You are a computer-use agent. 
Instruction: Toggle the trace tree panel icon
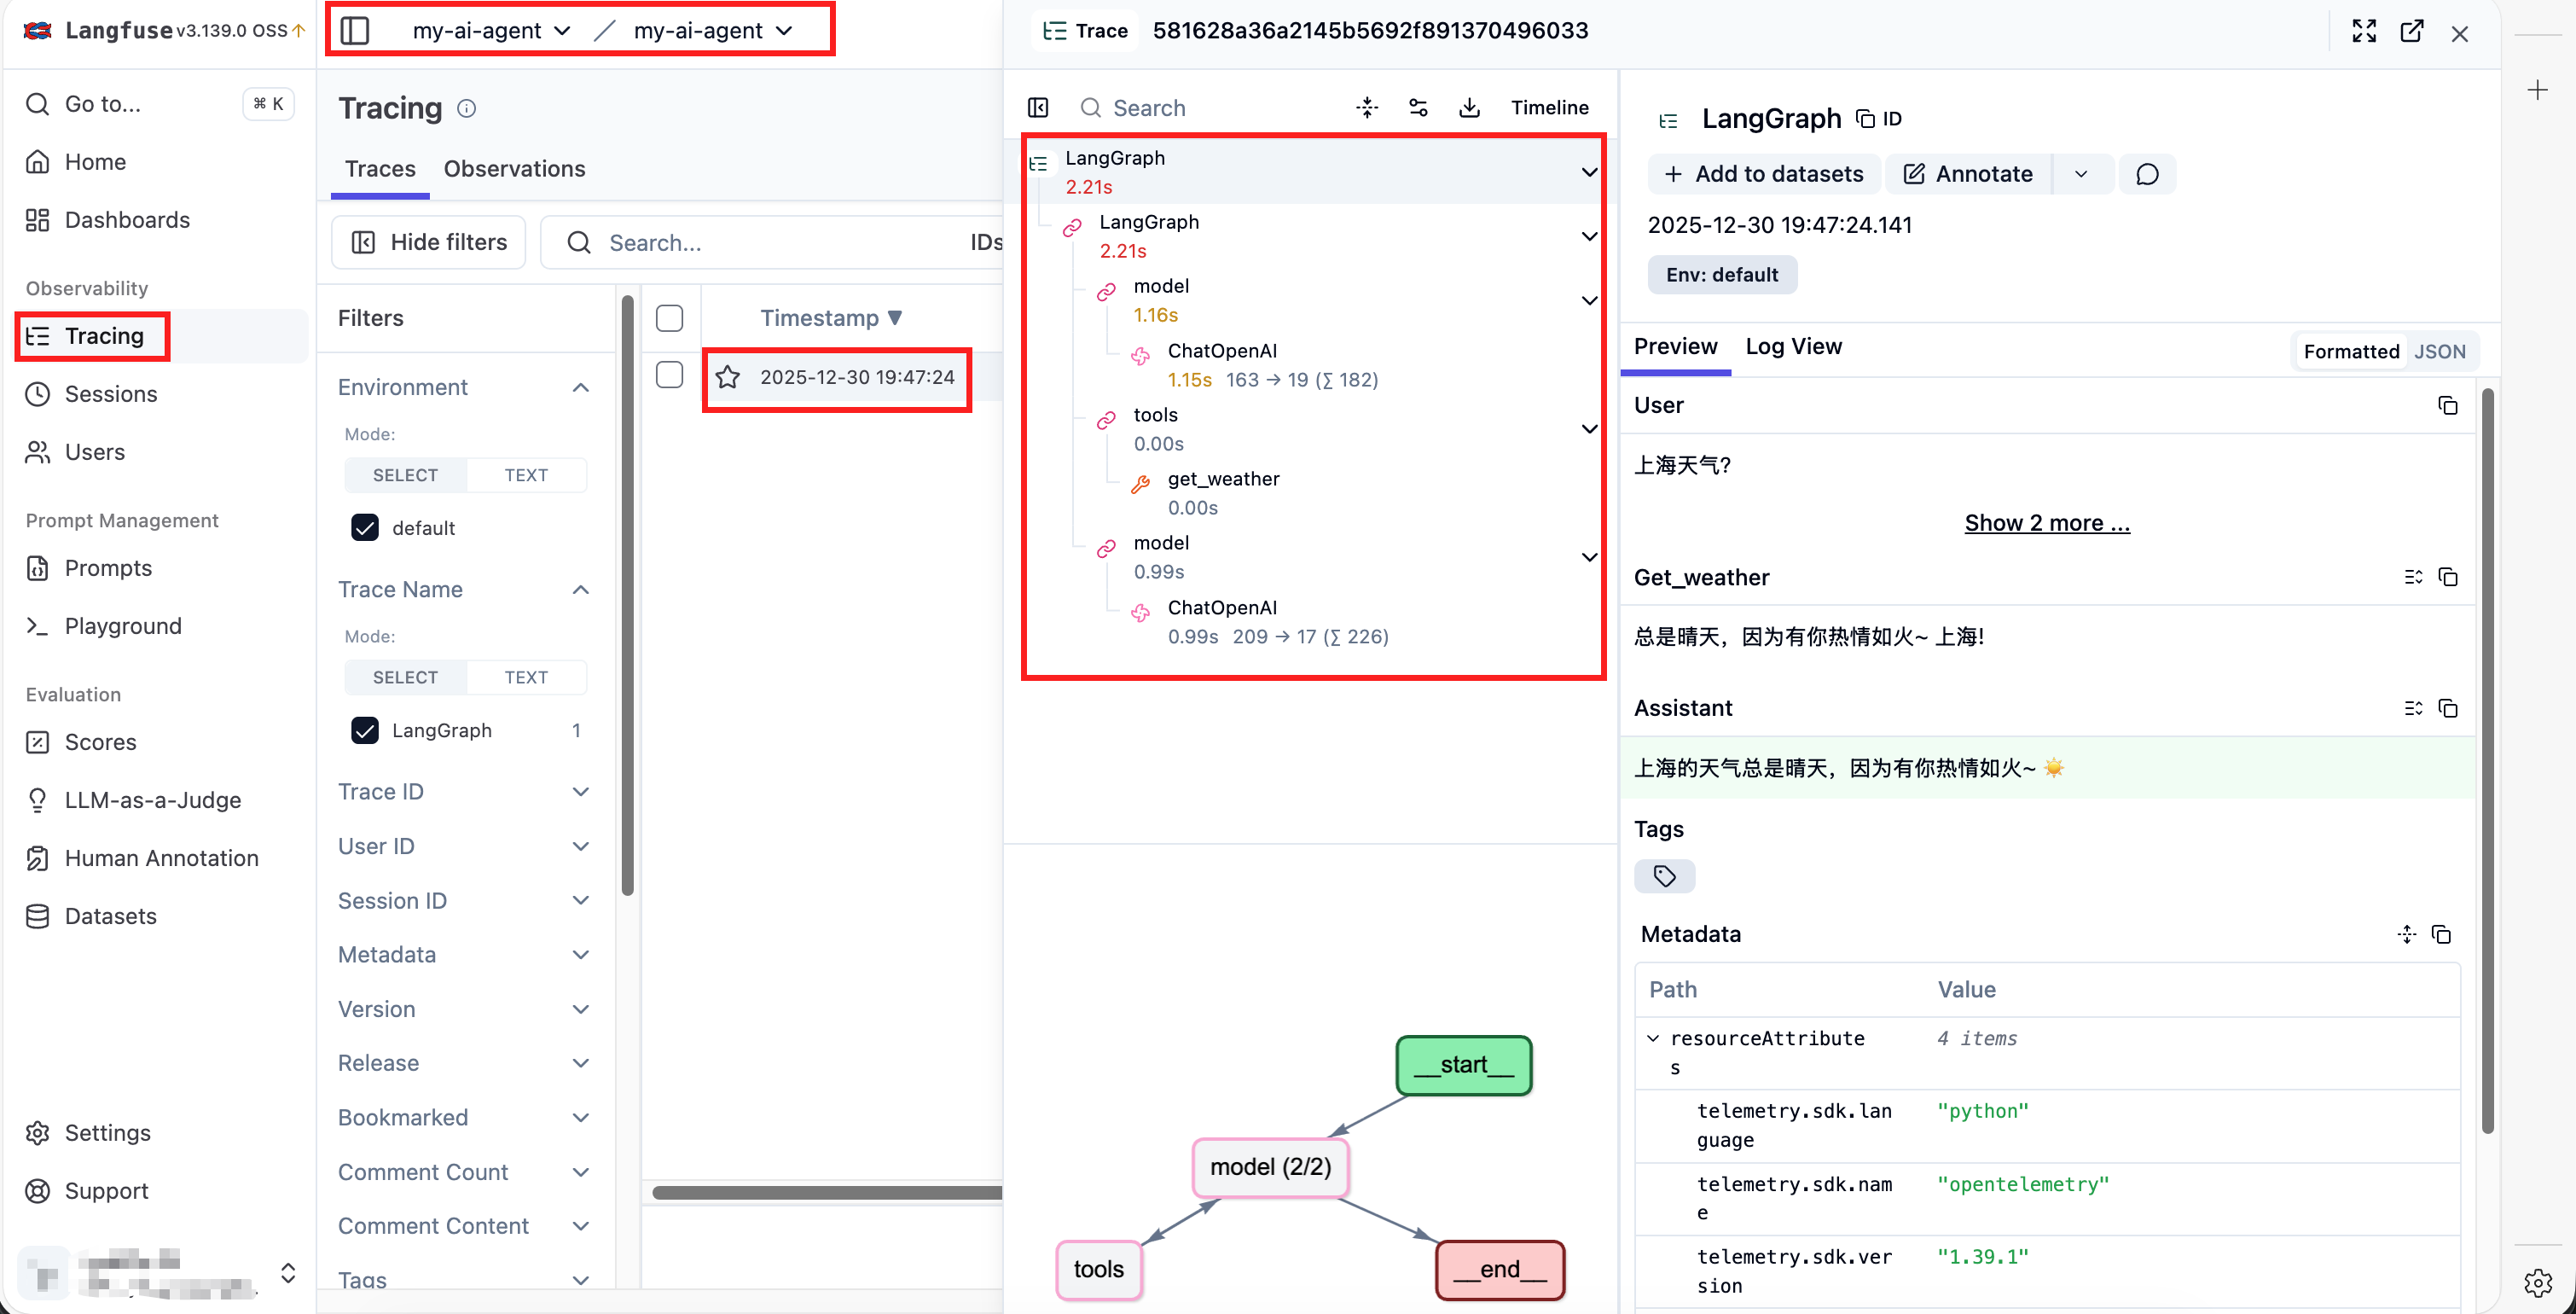tap(1038, 107)
